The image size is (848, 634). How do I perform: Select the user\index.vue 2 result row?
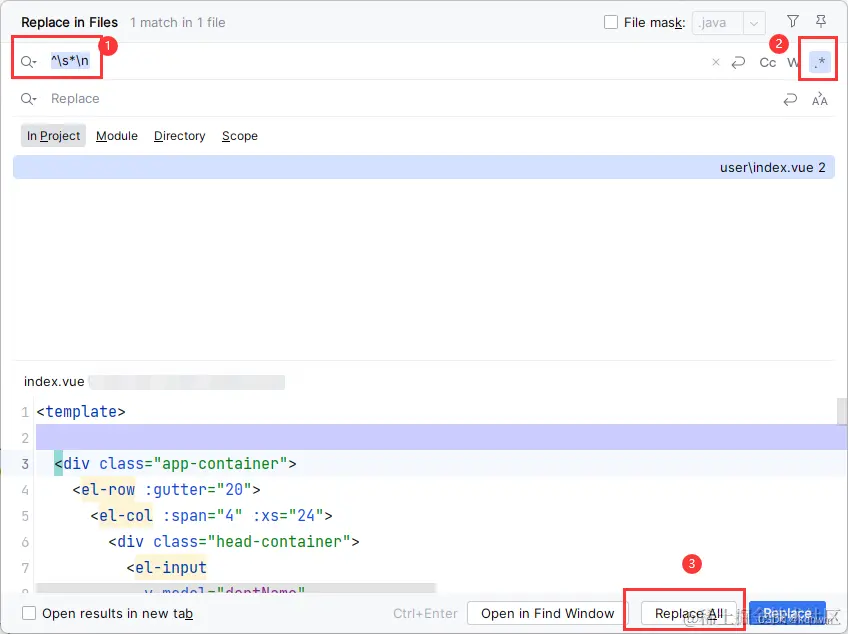(424, 167)
